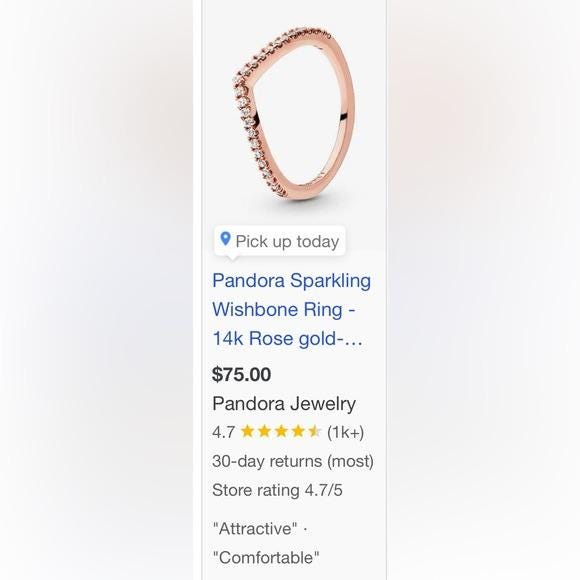This screenshot has width=580, height=580.
Task: Select the "Attractive" review highlight
Action: 255,528
